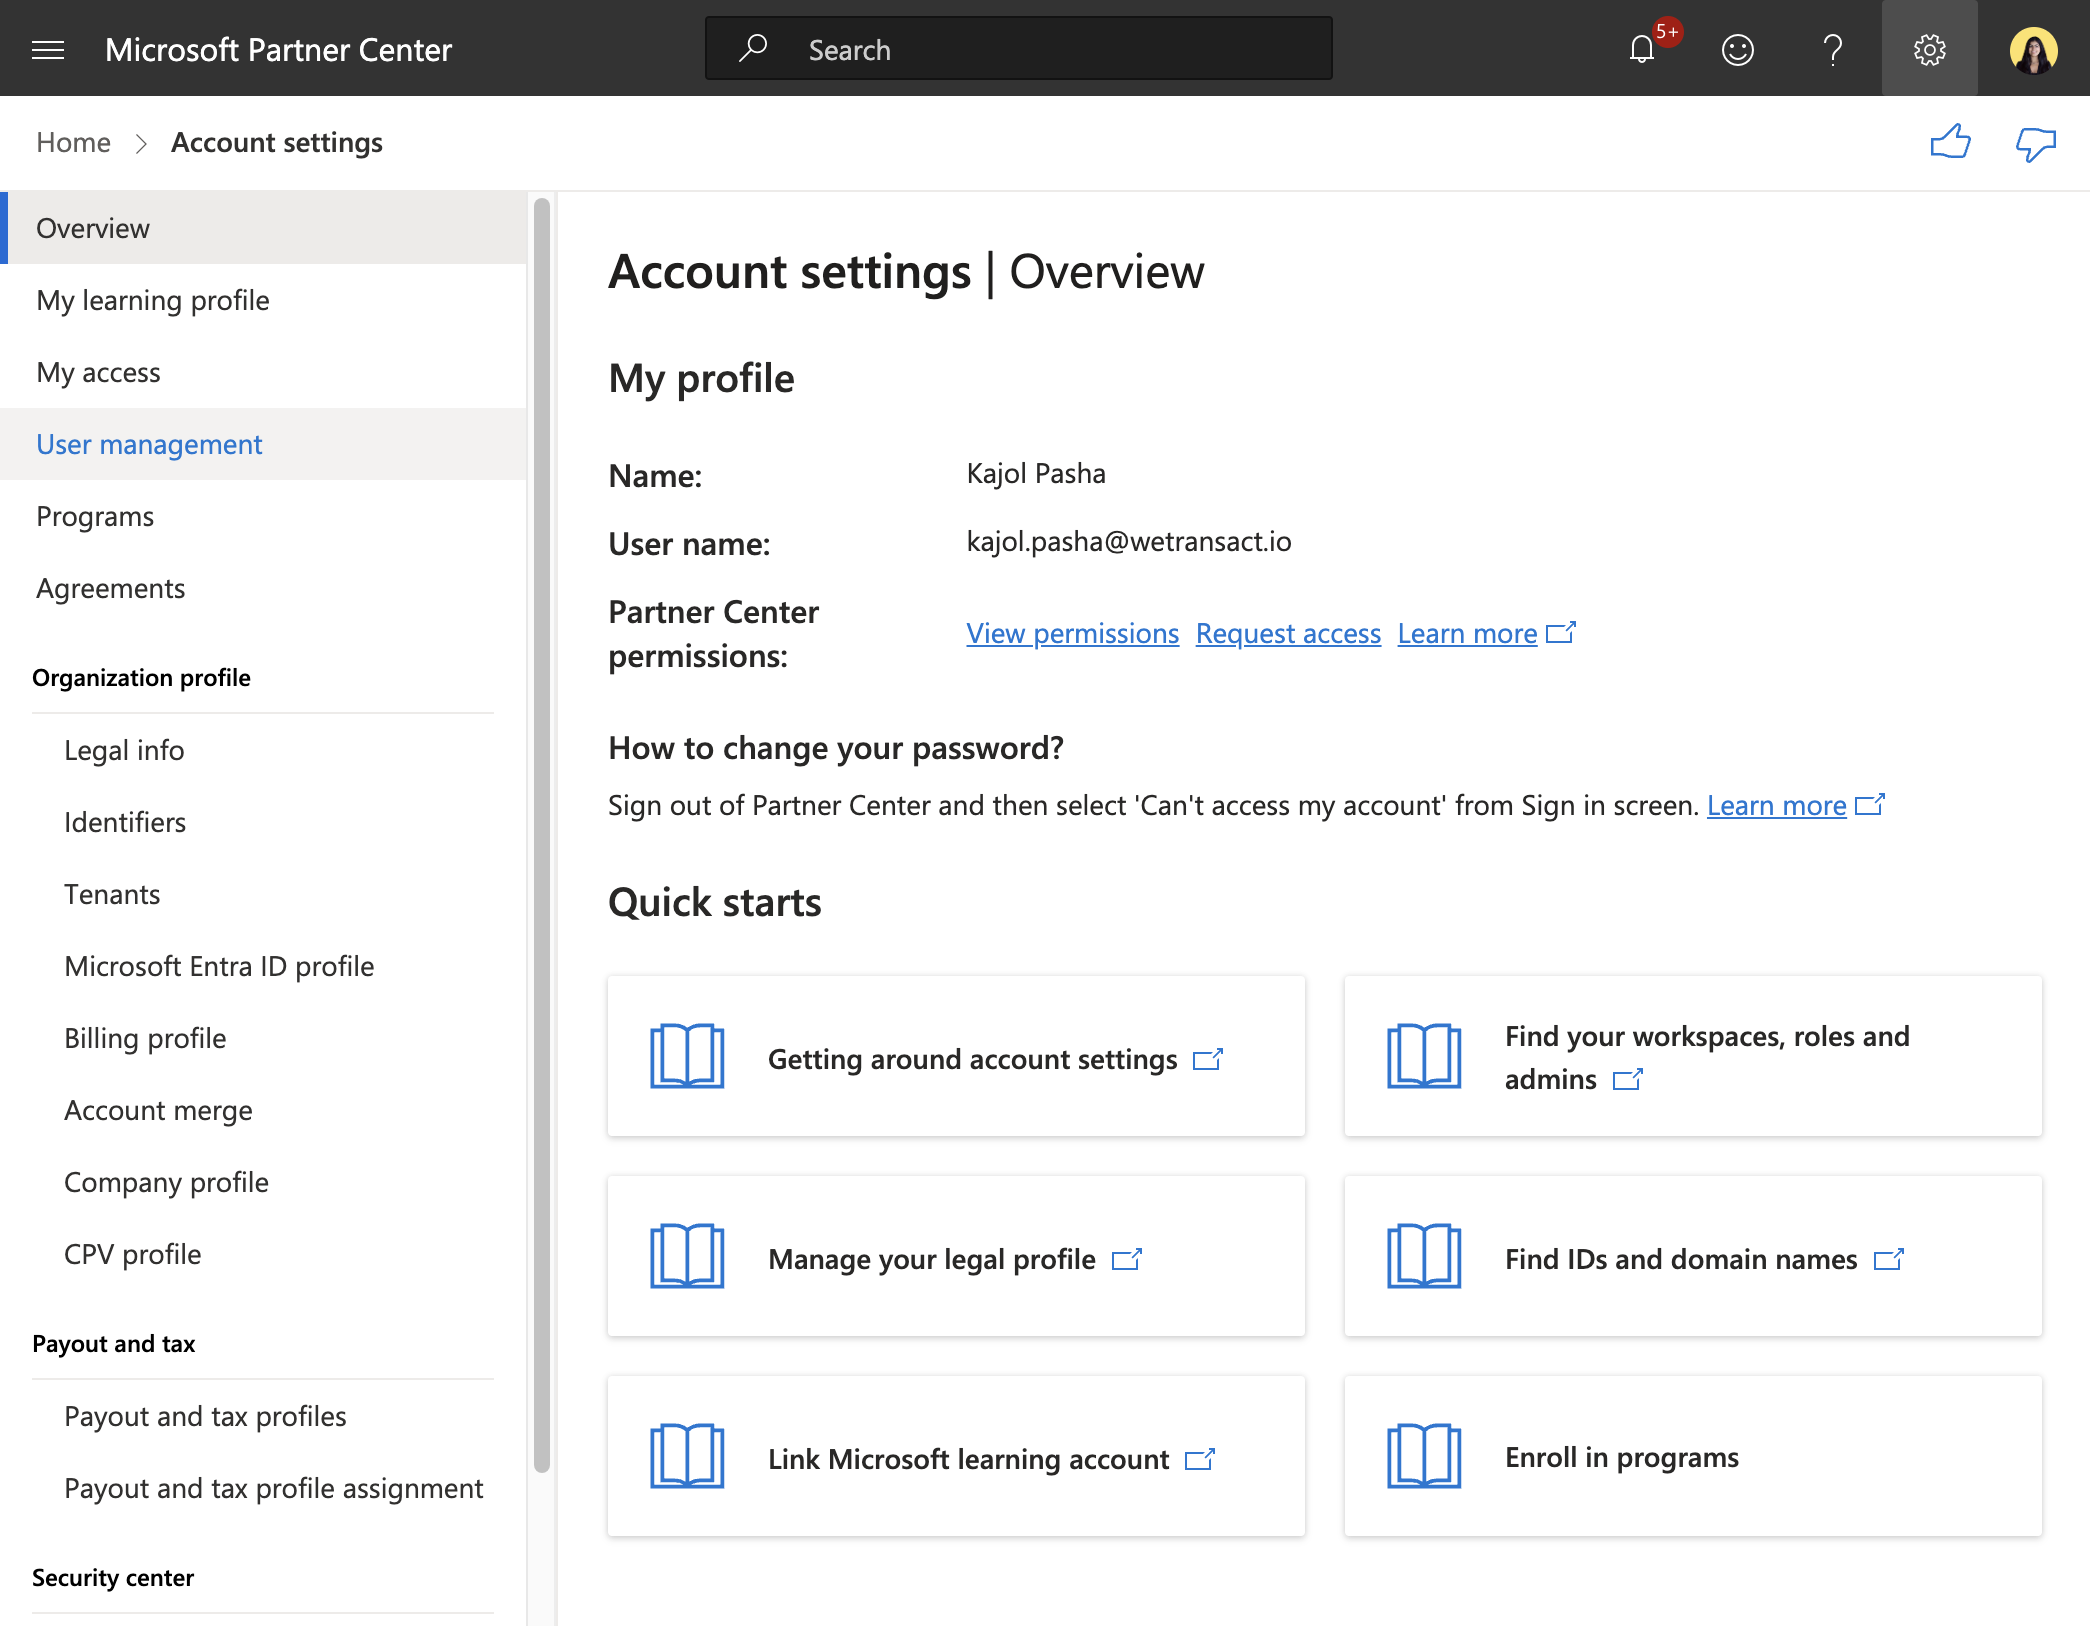2090x1626 pixels.
Task: Click book icon on Manage your legal profile card
Action: (x=687, y=1256)
